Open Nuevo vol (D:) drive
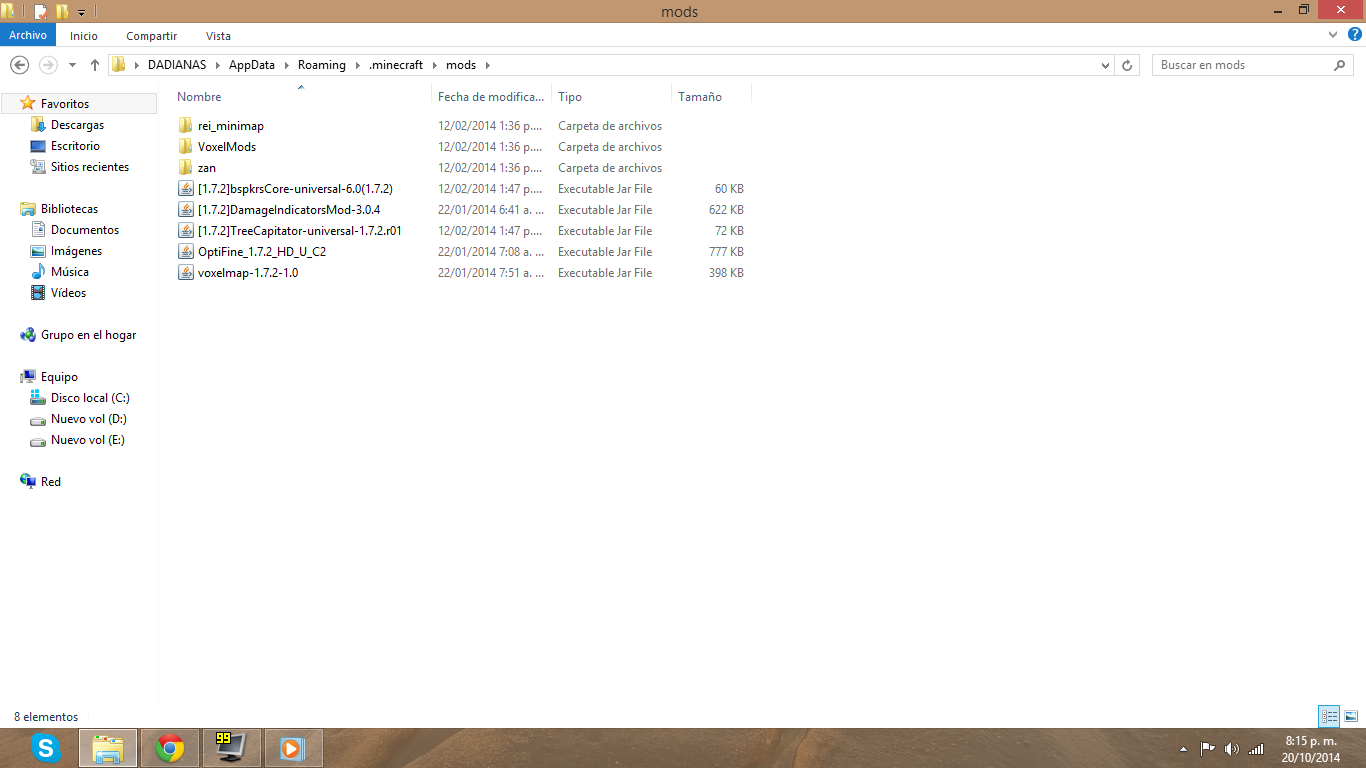Image resolution: width=1366 pixels, height=768 pixels. click(x=88, y=419)
